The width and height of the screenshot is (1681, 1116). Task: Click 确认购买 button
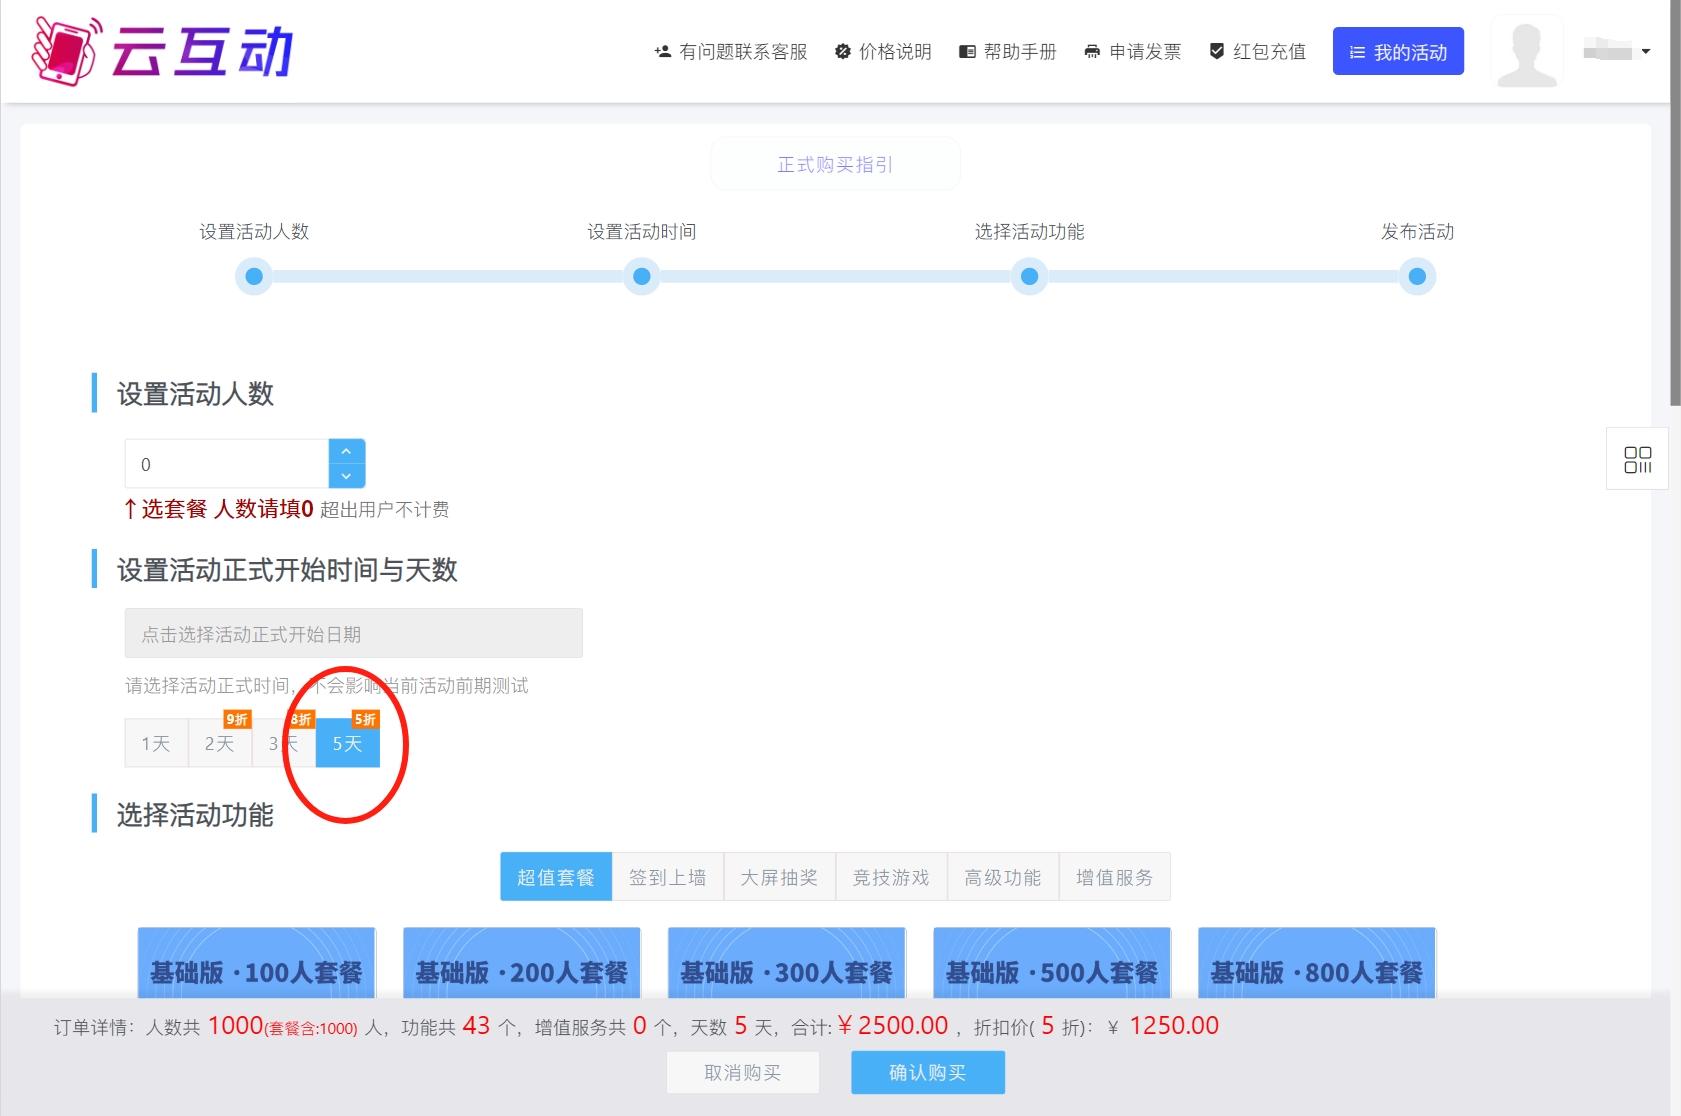pyautogui.click(x=928, y=1072)
